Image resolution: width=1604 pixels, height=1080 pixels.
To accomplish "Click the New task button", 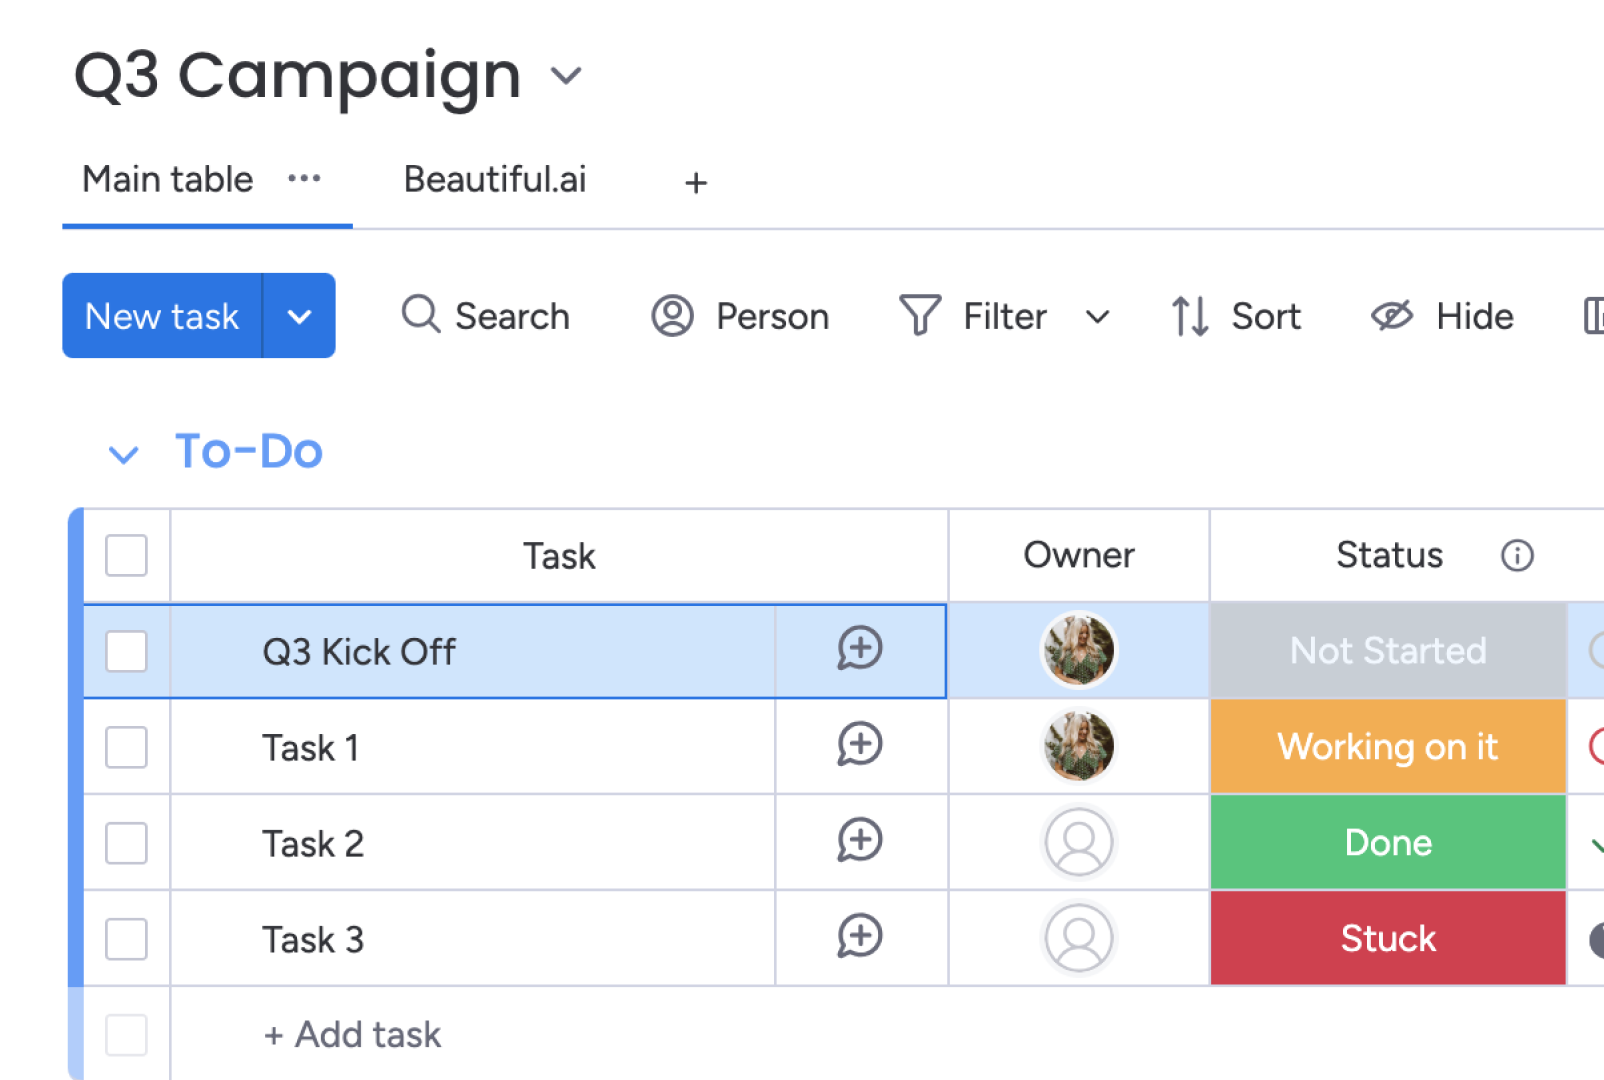I will point(162,316).
